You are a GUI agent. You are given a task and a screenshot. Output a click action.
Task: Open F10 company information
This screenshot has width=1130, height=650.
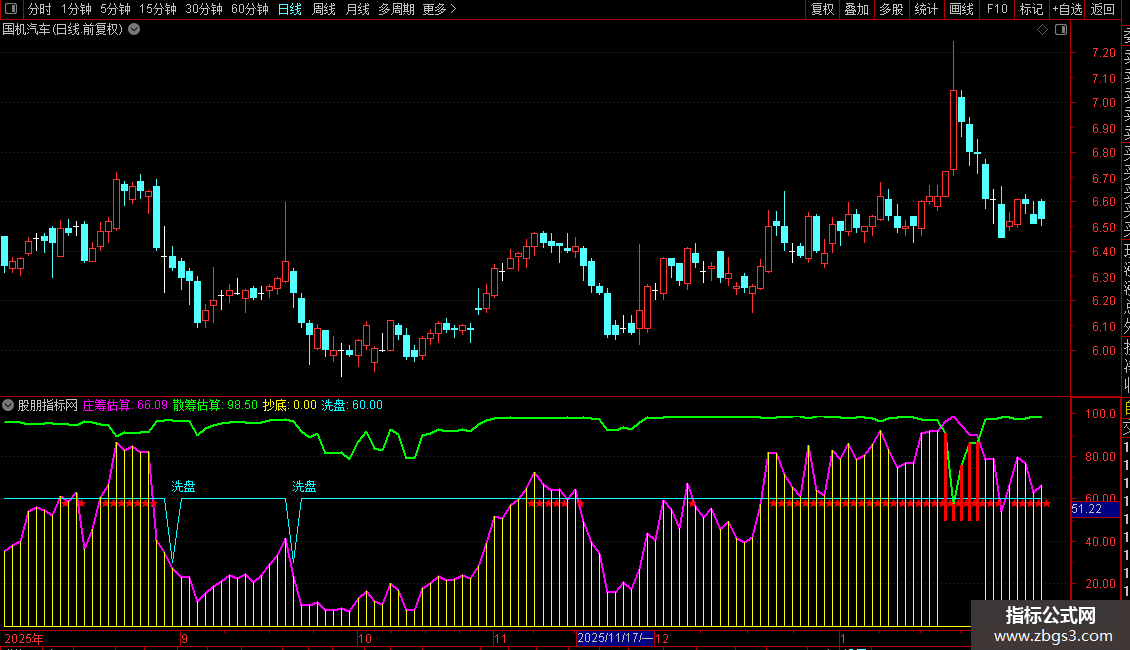997,10
